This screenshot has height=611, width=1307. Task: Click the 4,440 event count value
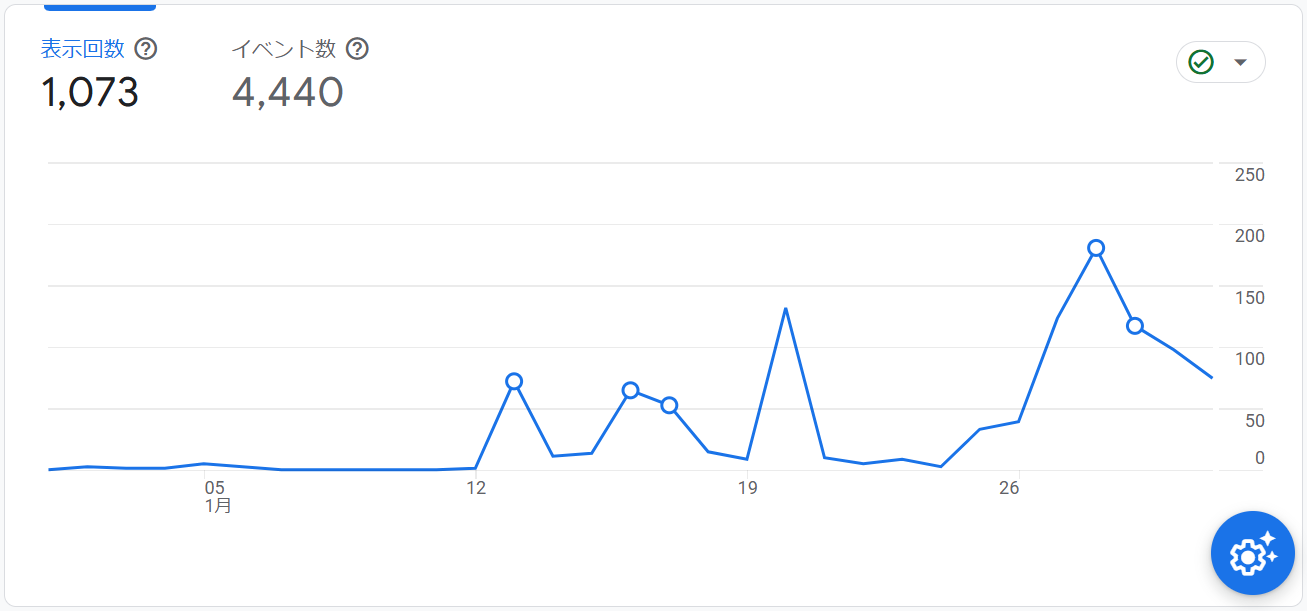pyautogui.click(x=288, y=93)
